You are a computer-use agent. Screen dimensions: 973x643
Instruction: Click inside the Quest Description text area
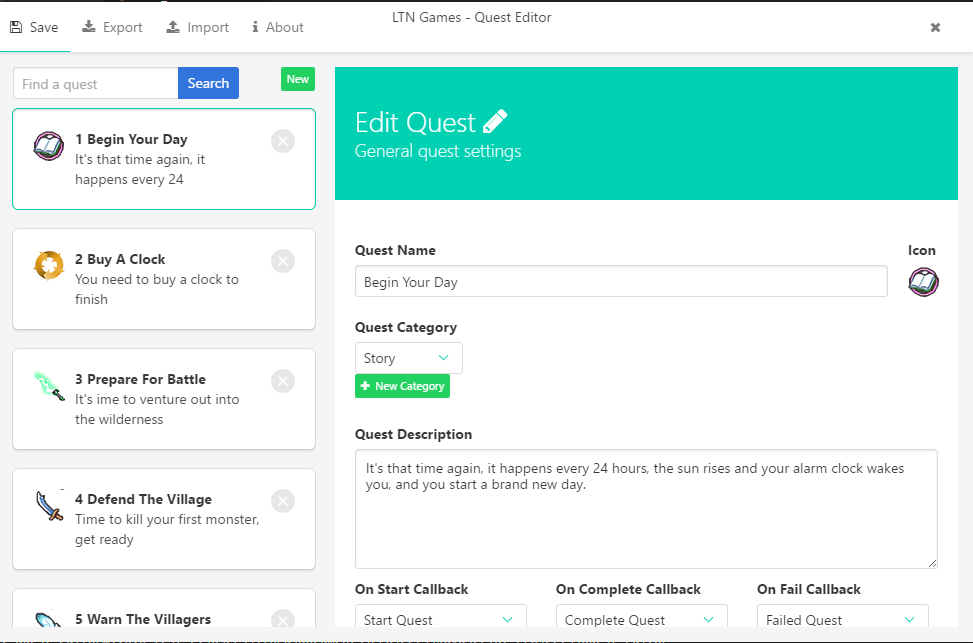click(x=646, y=509)
